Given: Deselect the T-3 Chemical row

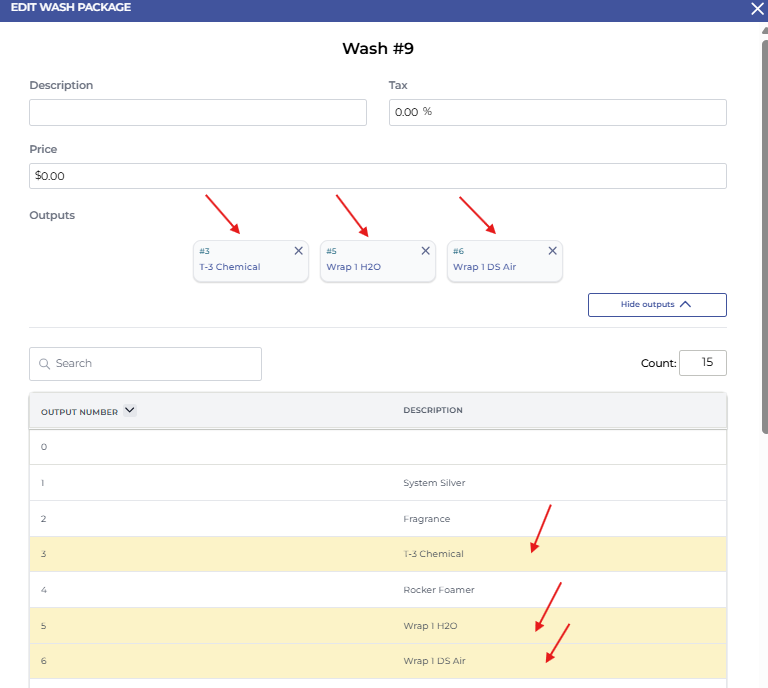Looking at the screenshot, I should 378,554.
